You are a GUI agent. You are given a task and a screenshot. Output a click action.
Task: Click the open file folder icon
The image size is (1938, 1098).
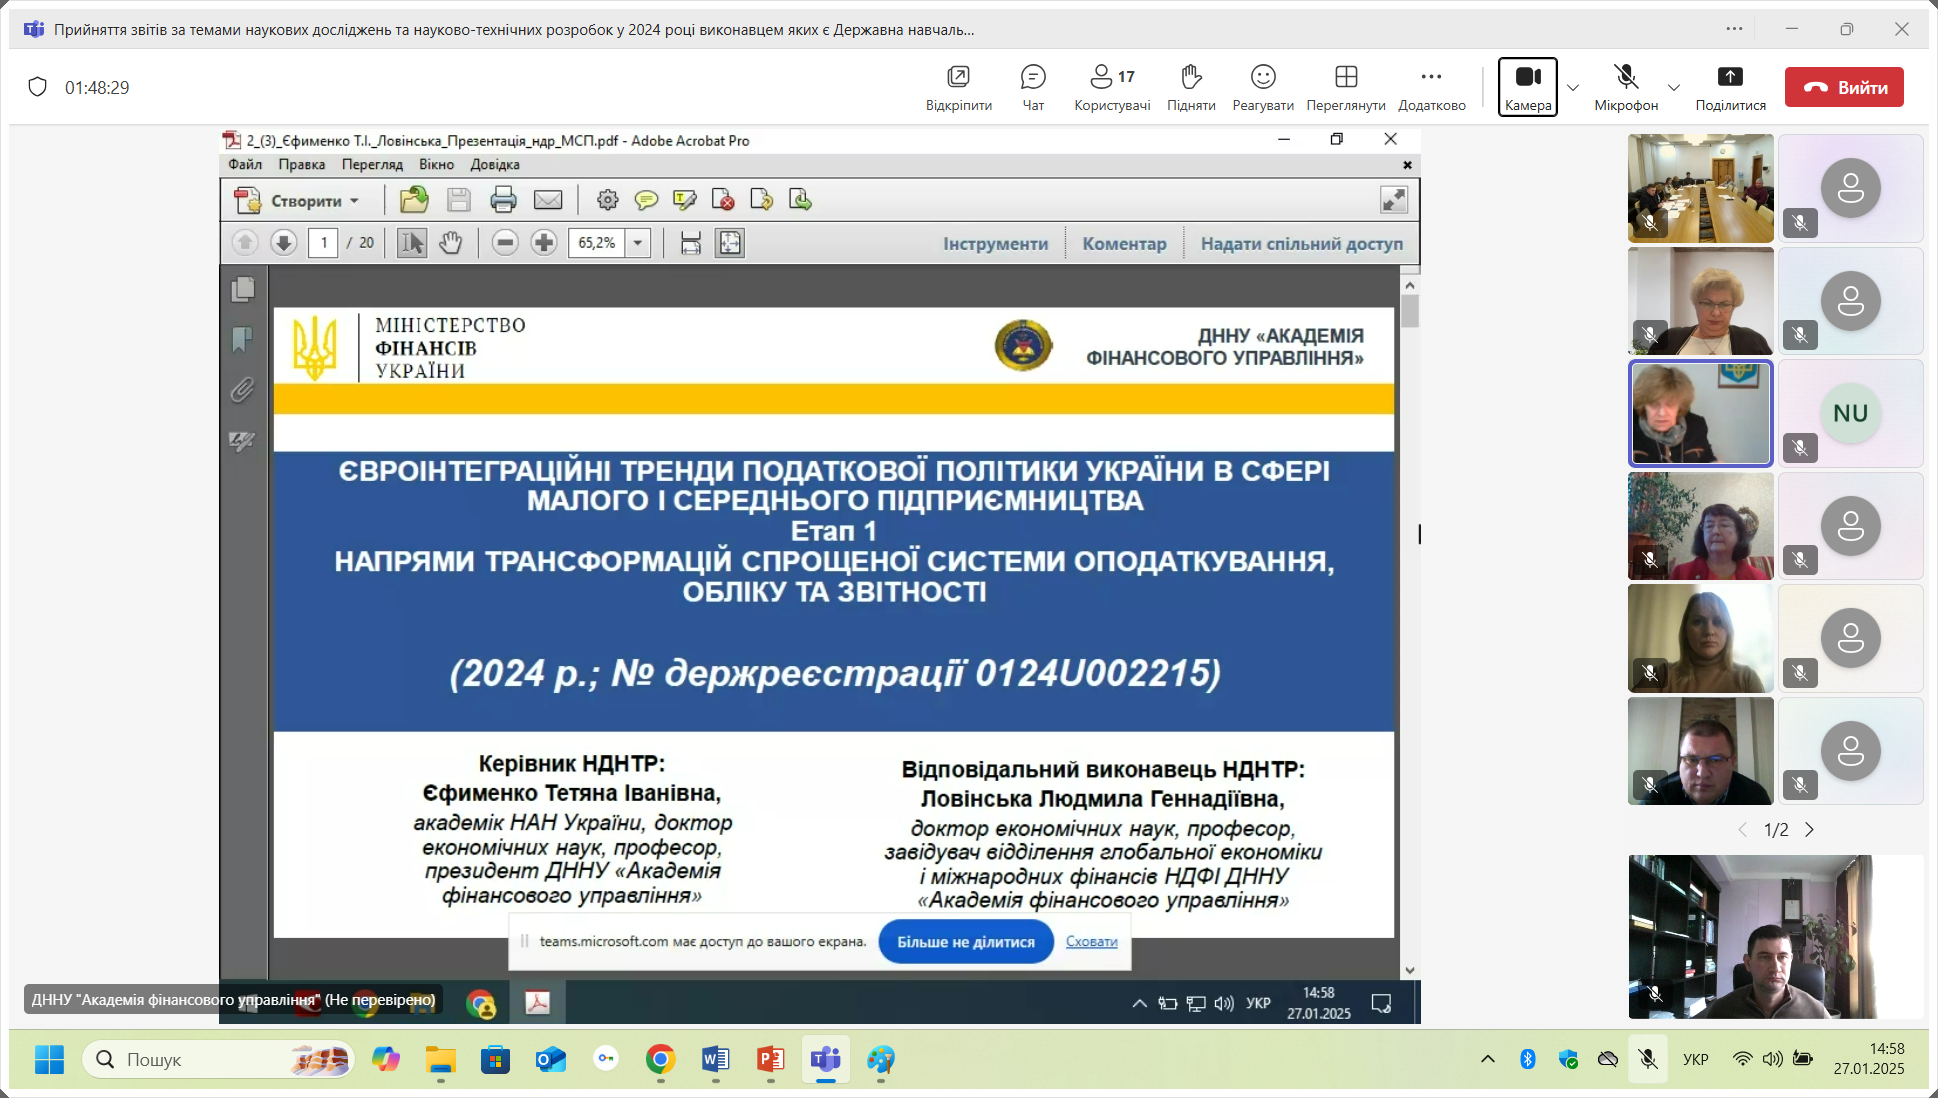click(x=414, y=200)
